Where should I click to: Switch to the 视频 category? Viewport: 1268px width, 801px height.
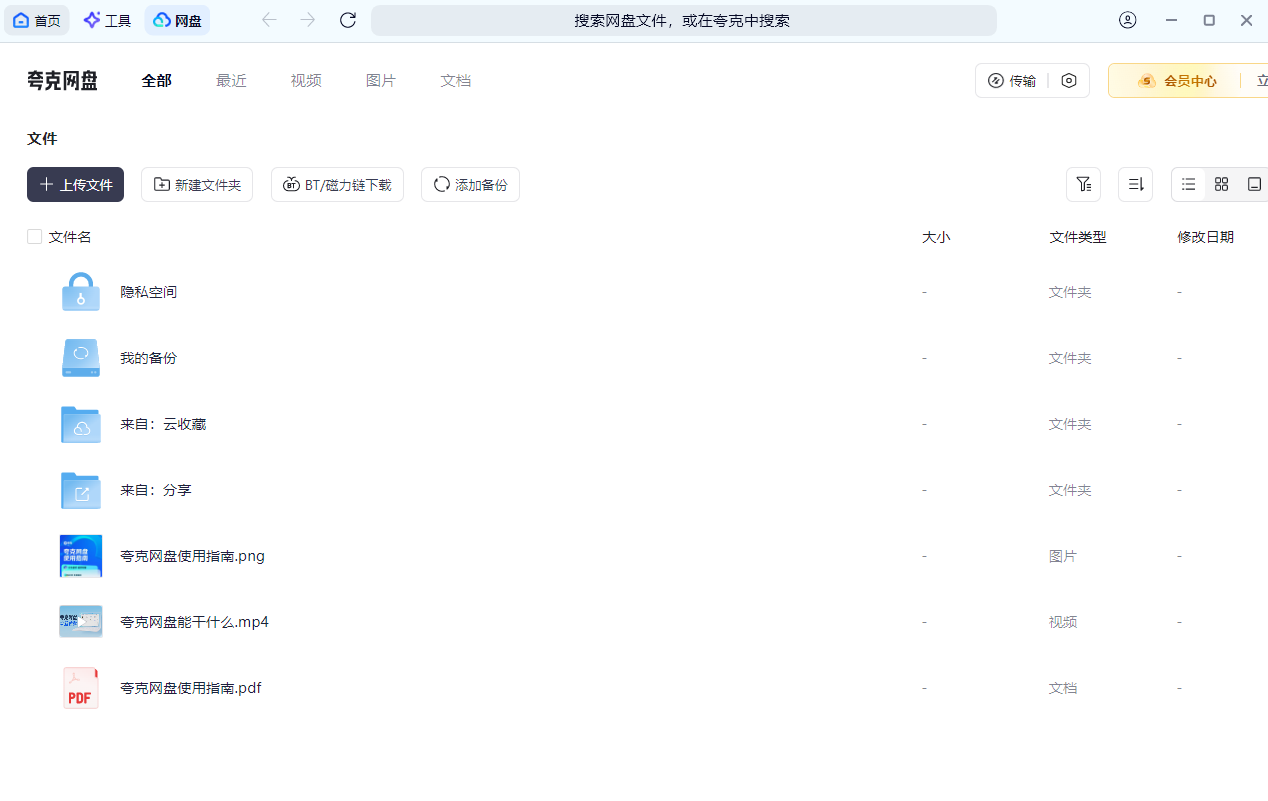click(x=306, y=81)
